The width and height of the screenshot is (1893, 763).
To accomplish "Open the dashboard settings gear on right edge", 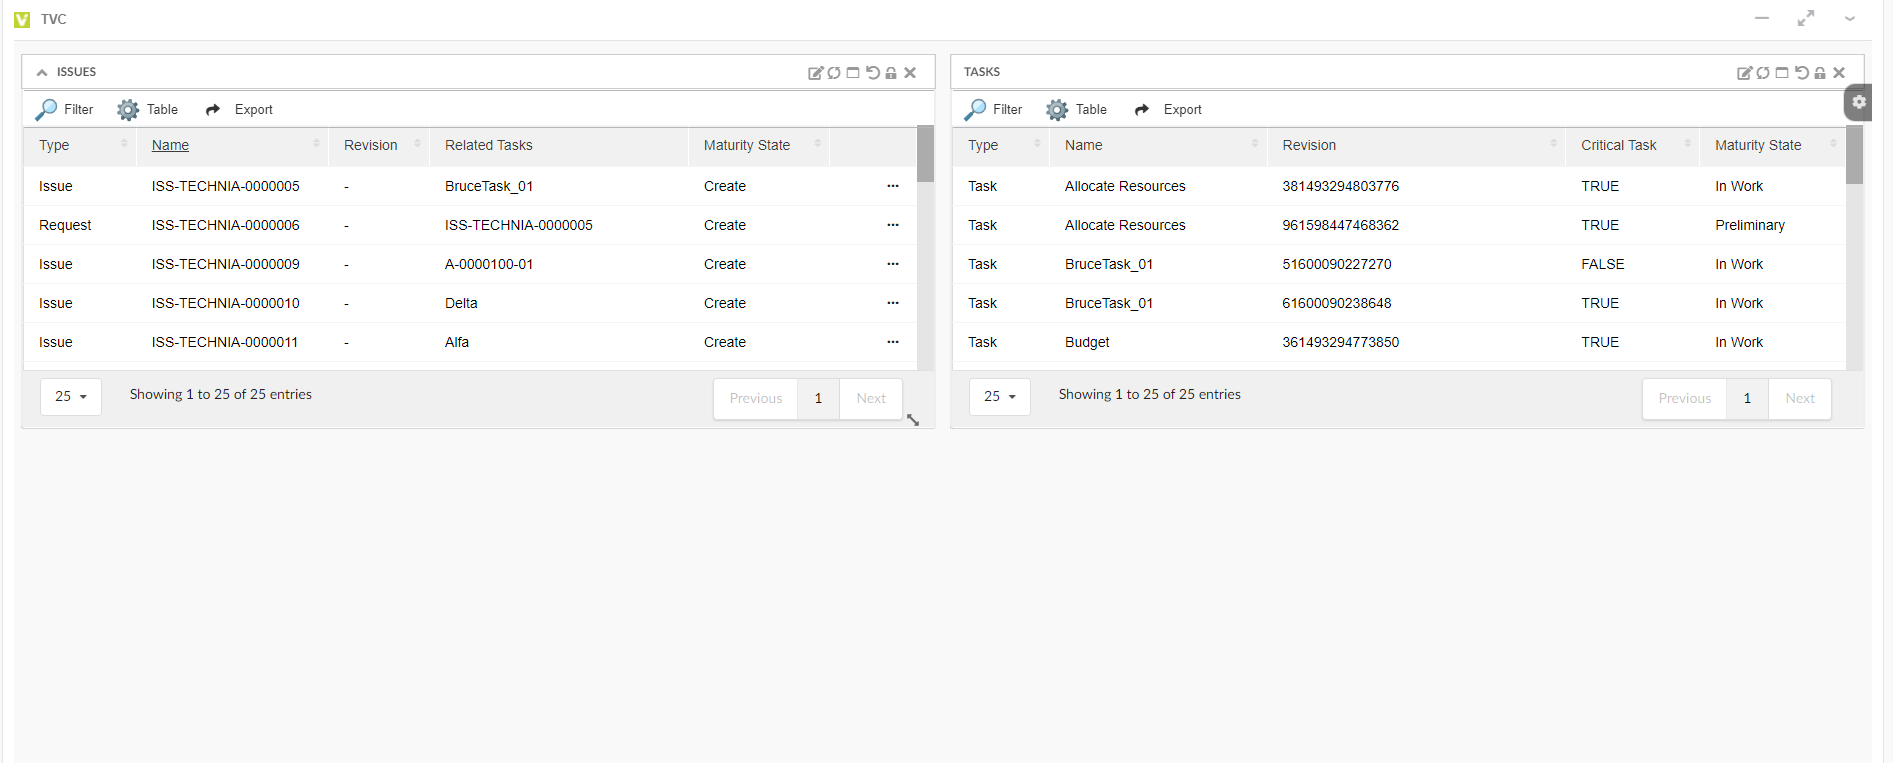I will tap(1858, 102).
